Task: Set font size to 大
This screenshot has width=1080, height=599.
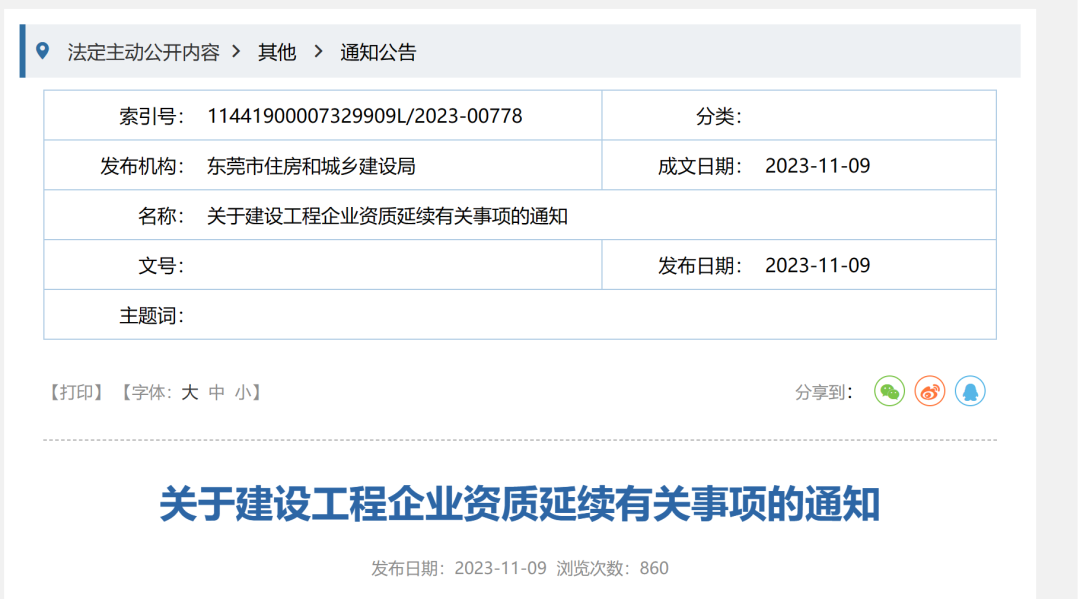Action: (189, 392)
